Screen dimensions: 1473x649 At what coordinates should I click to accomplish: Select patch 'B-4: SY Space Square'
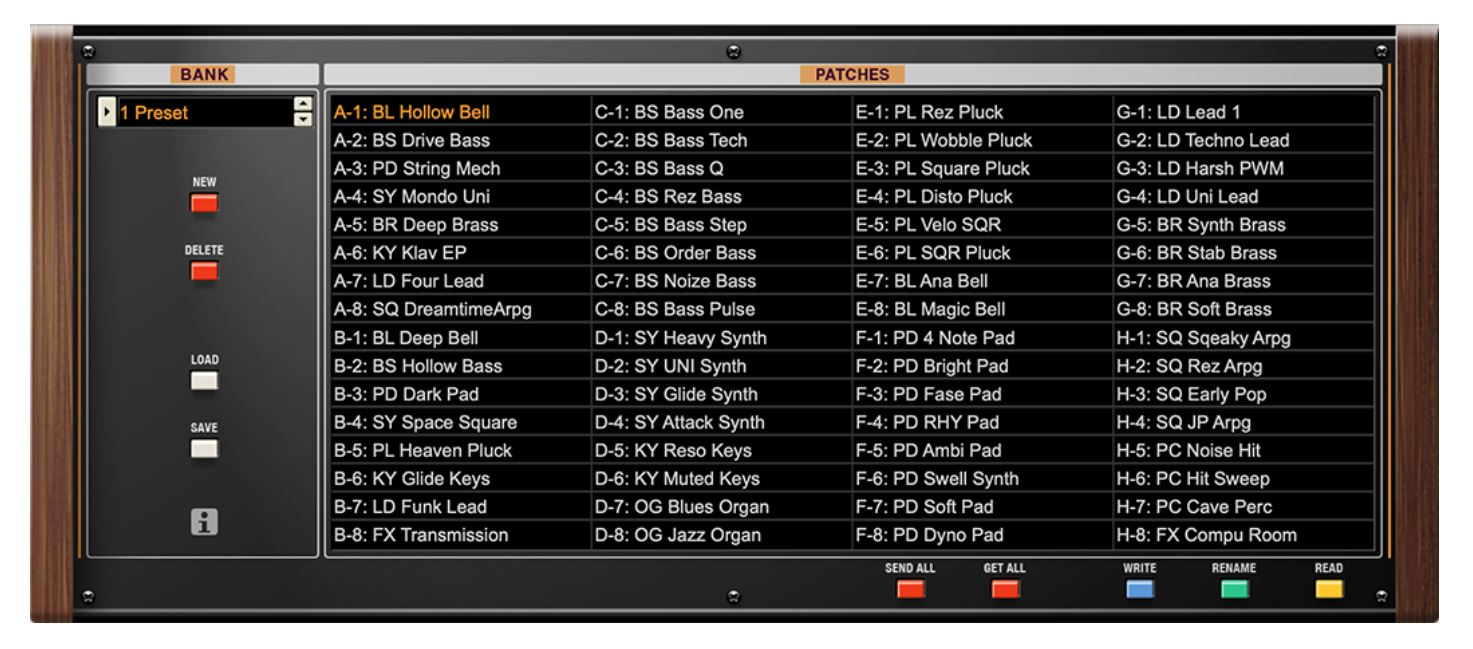tap(461, 422)
